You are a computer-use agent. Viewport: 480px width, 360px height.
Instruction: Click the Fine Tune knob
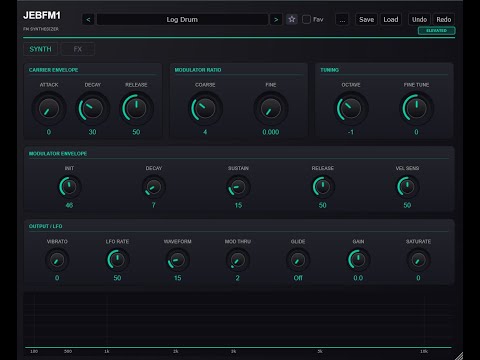[x=416, y=109]
